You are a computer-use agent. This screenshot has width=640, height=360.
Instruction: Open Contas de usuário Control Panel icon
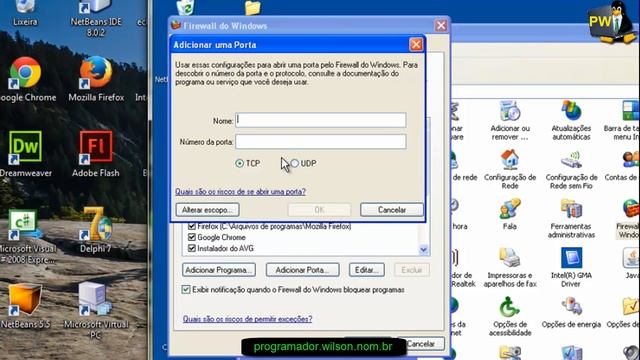[631, 160]
